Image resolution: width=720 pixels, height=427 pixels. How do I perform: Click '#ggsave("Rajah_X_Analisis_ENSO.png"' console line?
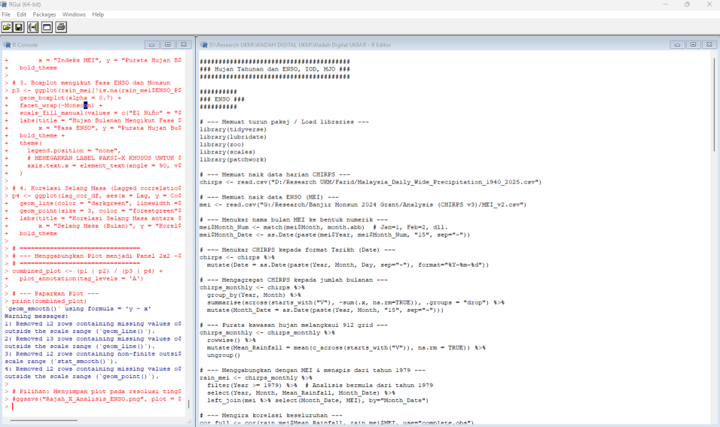click(x=96, y=399)
